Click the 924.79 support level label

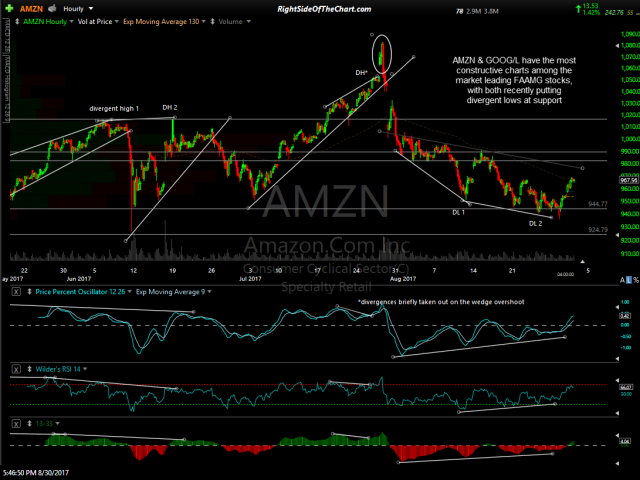pyautogui.click(x=598, y=230)
